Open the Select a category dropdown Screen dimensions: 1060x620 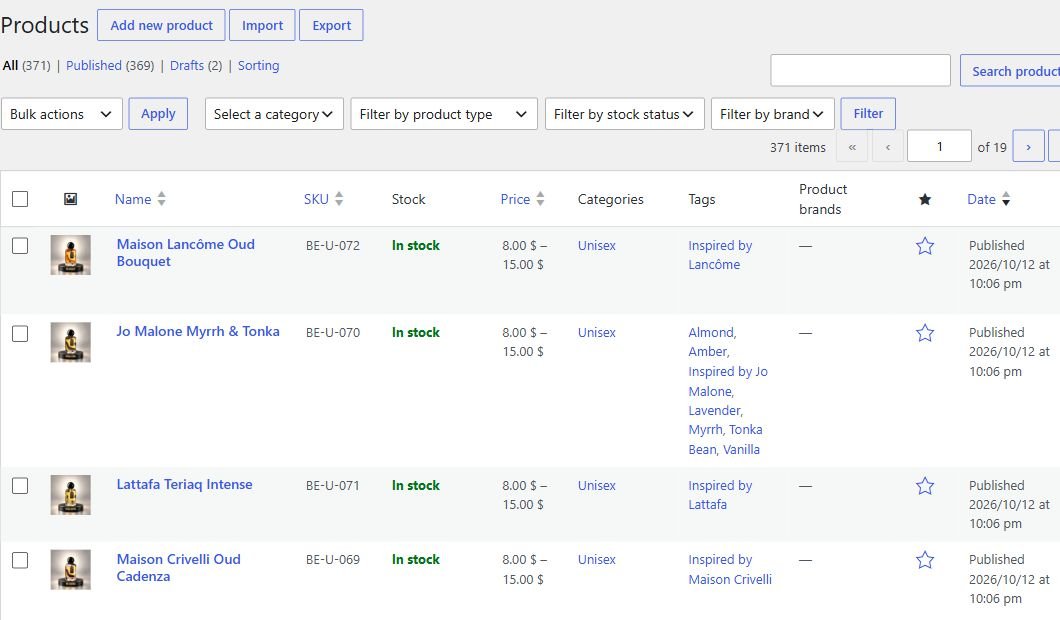click(x=274, y=114)
